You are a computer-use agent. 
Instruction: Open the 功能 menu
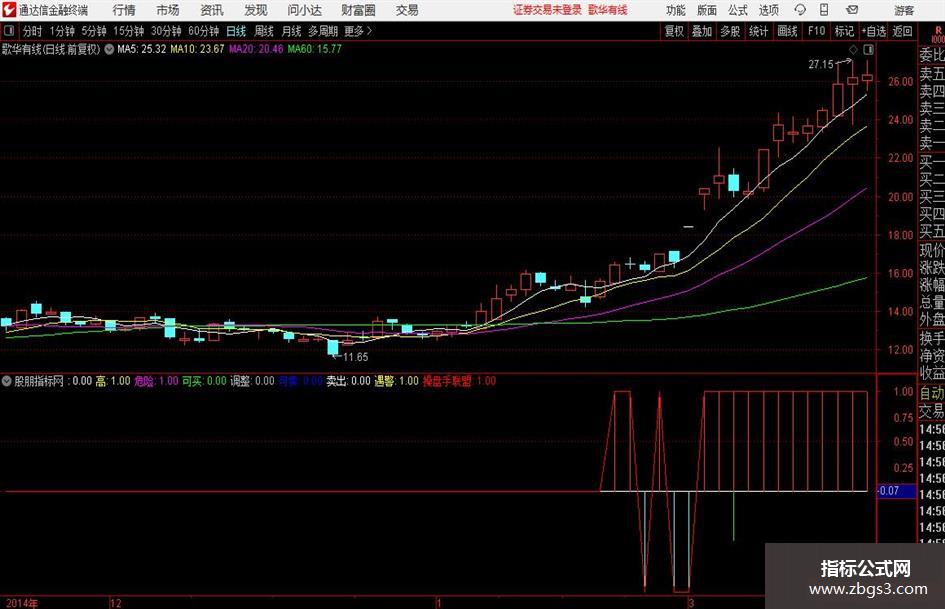tap(676, 10)
